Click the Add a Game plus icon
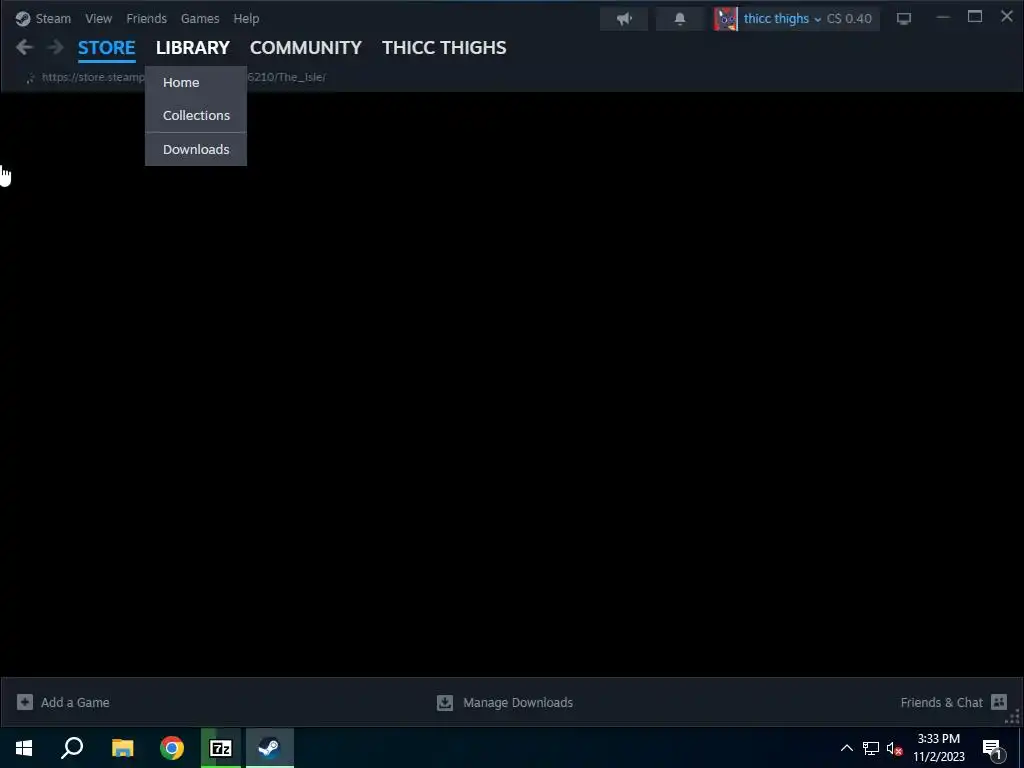The image size is (1024, 768). click(25, 702)
